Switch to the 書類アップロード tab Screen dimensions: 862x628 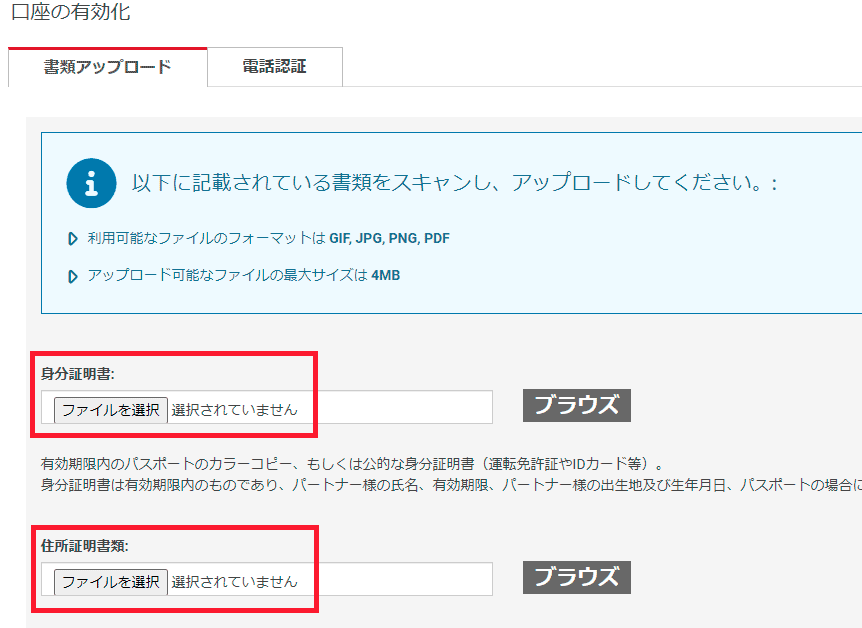107,67
